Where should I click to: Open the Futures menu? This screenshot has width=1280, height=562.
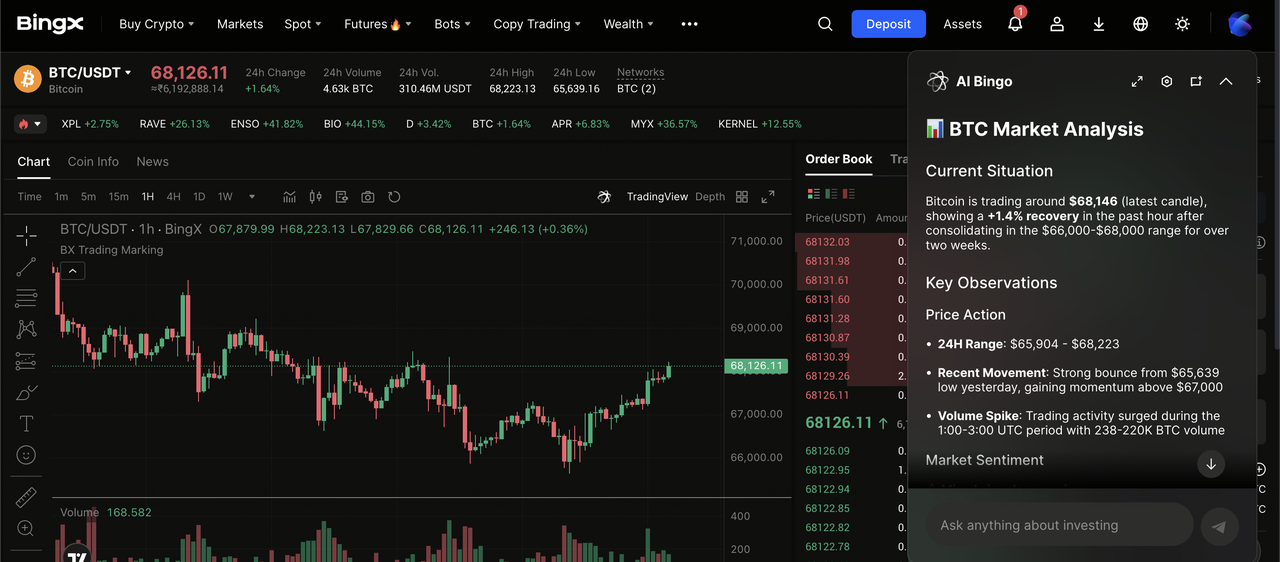pos(377,24)
